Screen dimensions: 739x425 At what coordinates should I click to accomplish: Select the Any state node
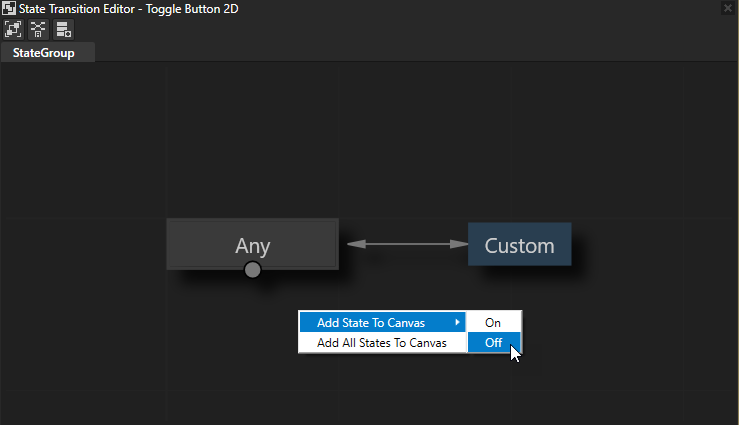(252, 244)
